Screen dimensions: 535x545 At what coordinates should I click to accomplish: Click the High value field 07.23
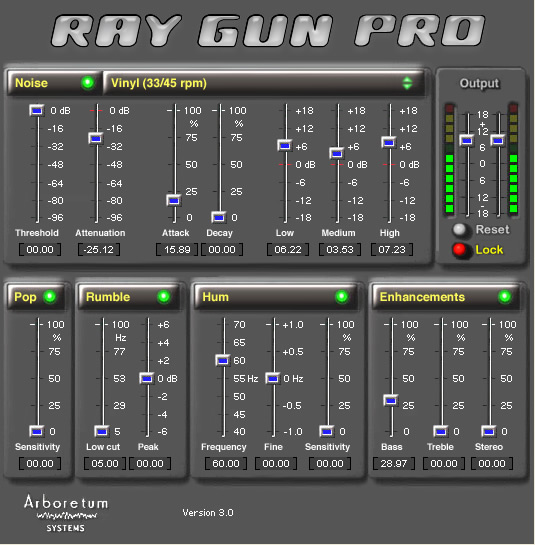coord(392,250)
